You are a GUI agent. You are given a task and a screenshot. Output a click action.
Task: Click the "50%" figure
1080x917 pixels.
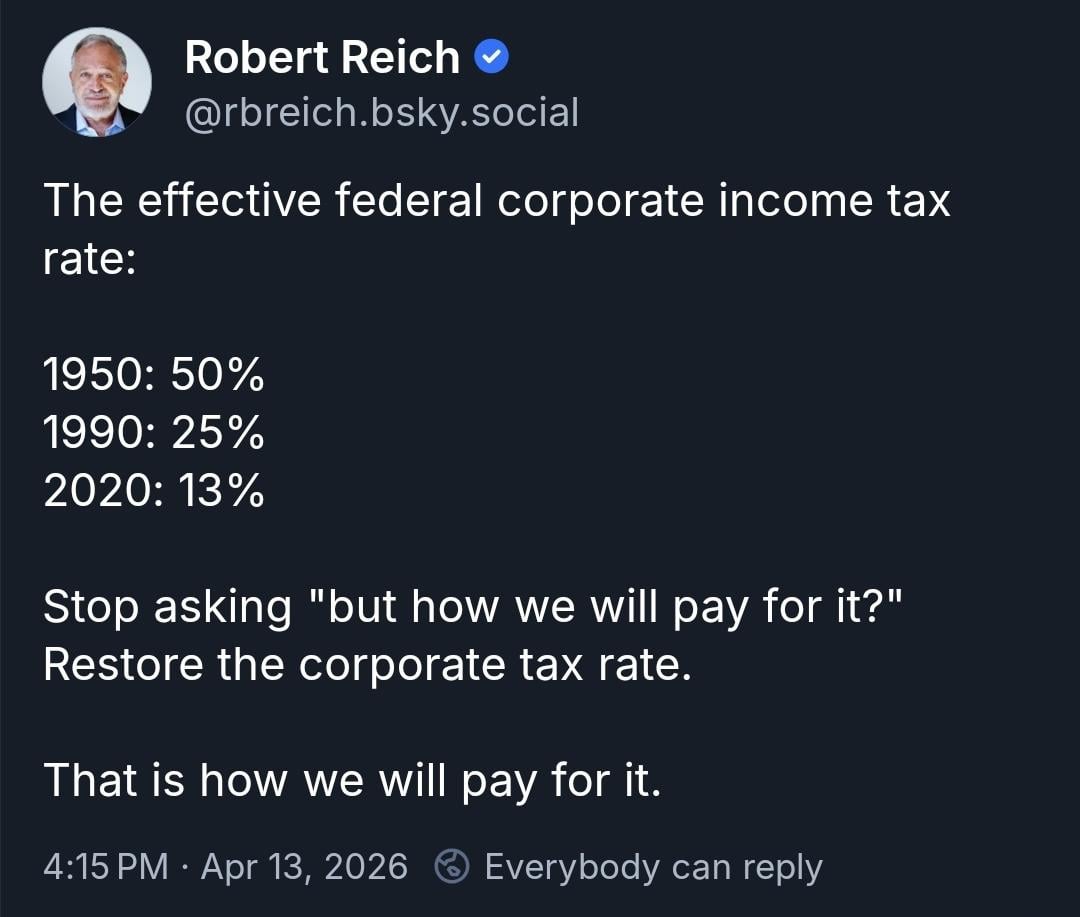coord(217,376)
